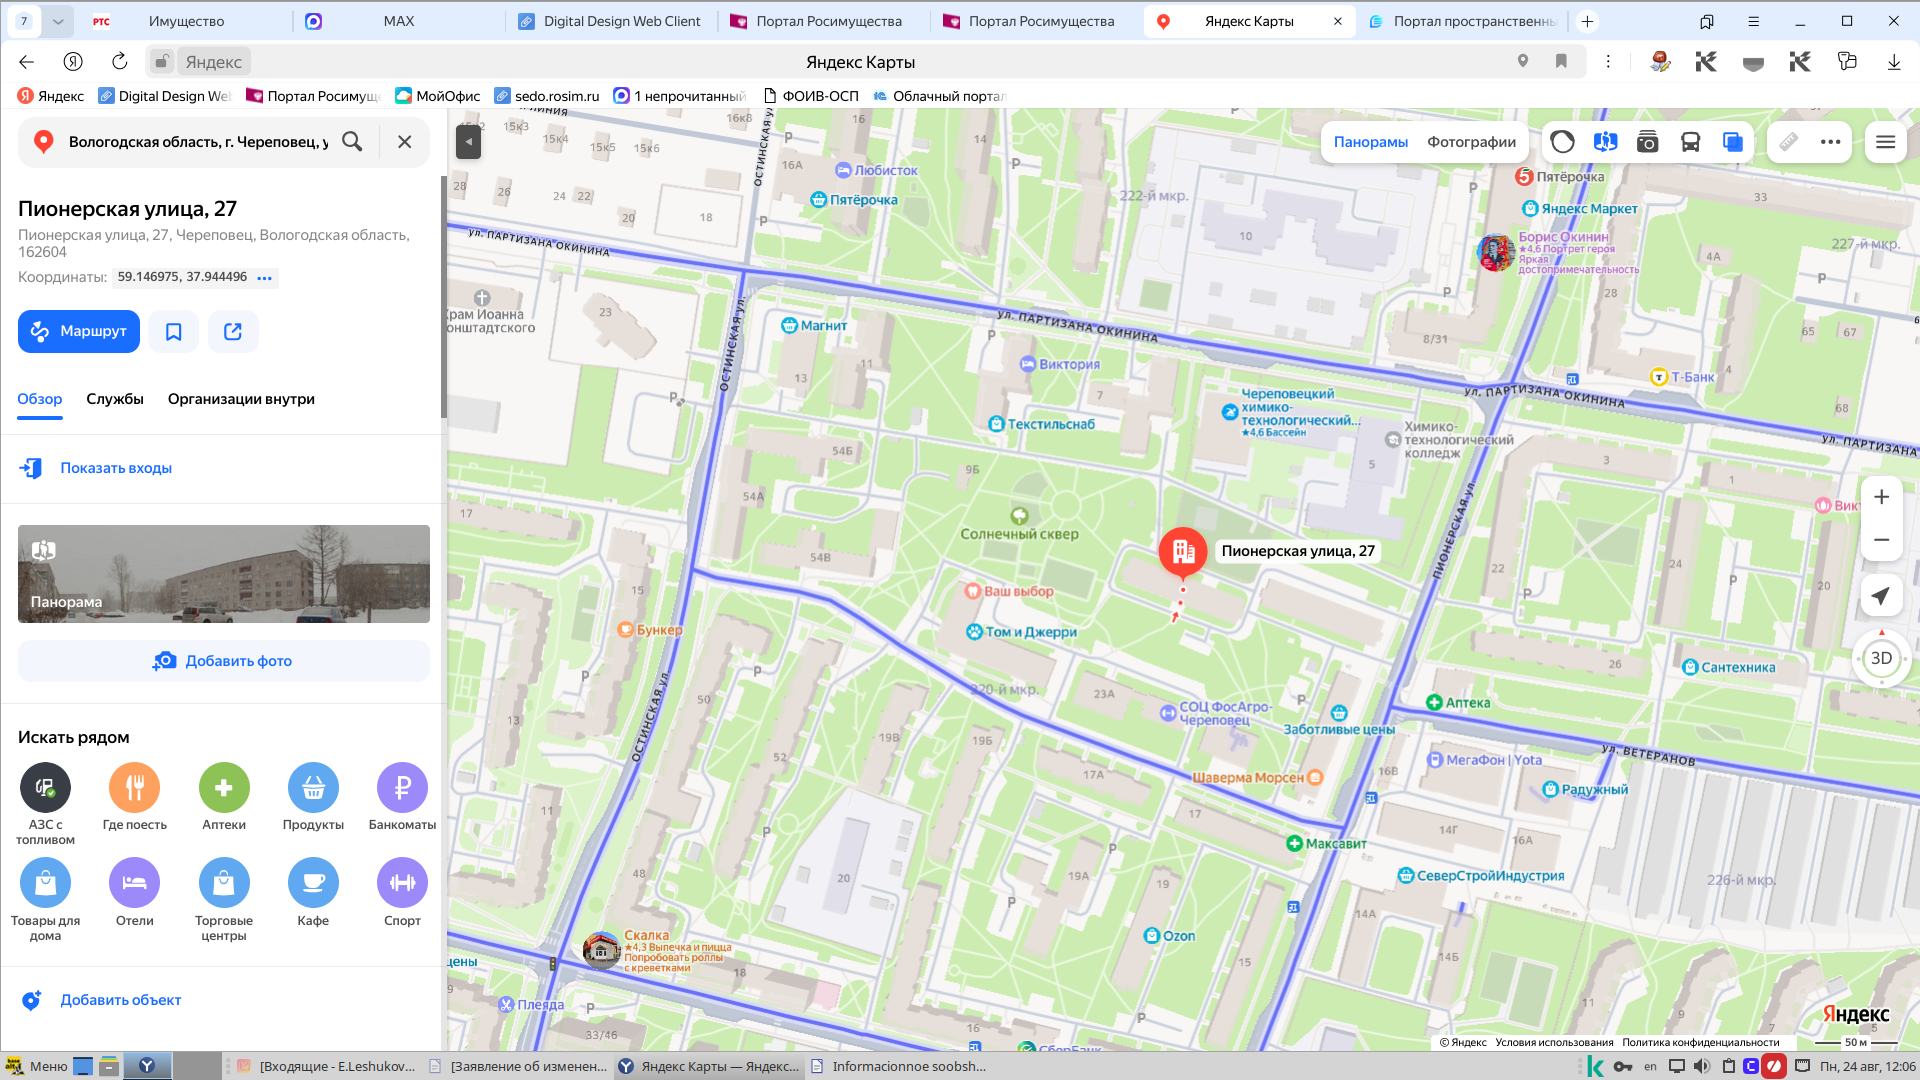Collapse the left info panel
This screenshot has height=1080, width=1920.
[468, 142]
